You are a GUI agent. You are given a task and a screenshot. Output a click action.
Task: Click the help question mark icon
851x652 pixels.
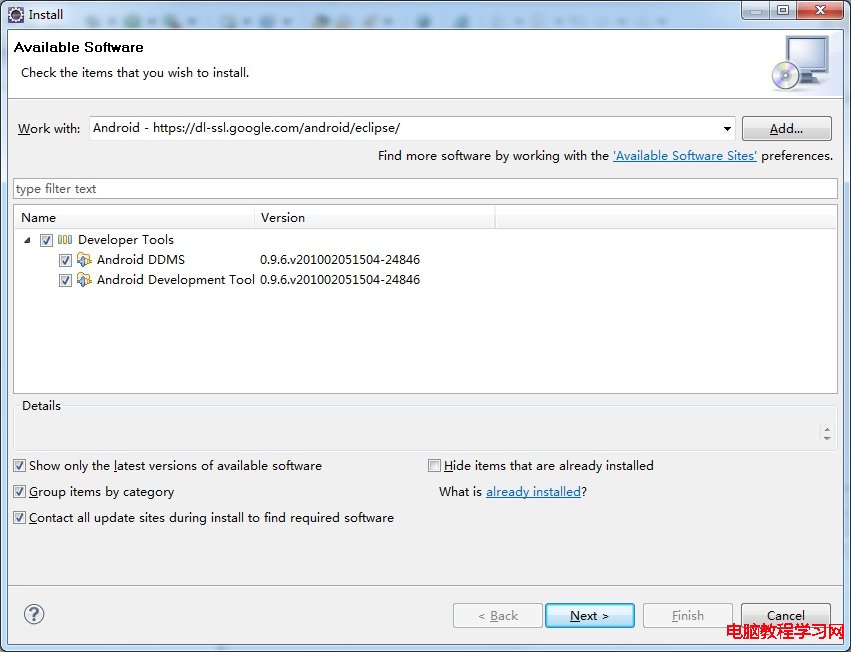pos(34,614)
